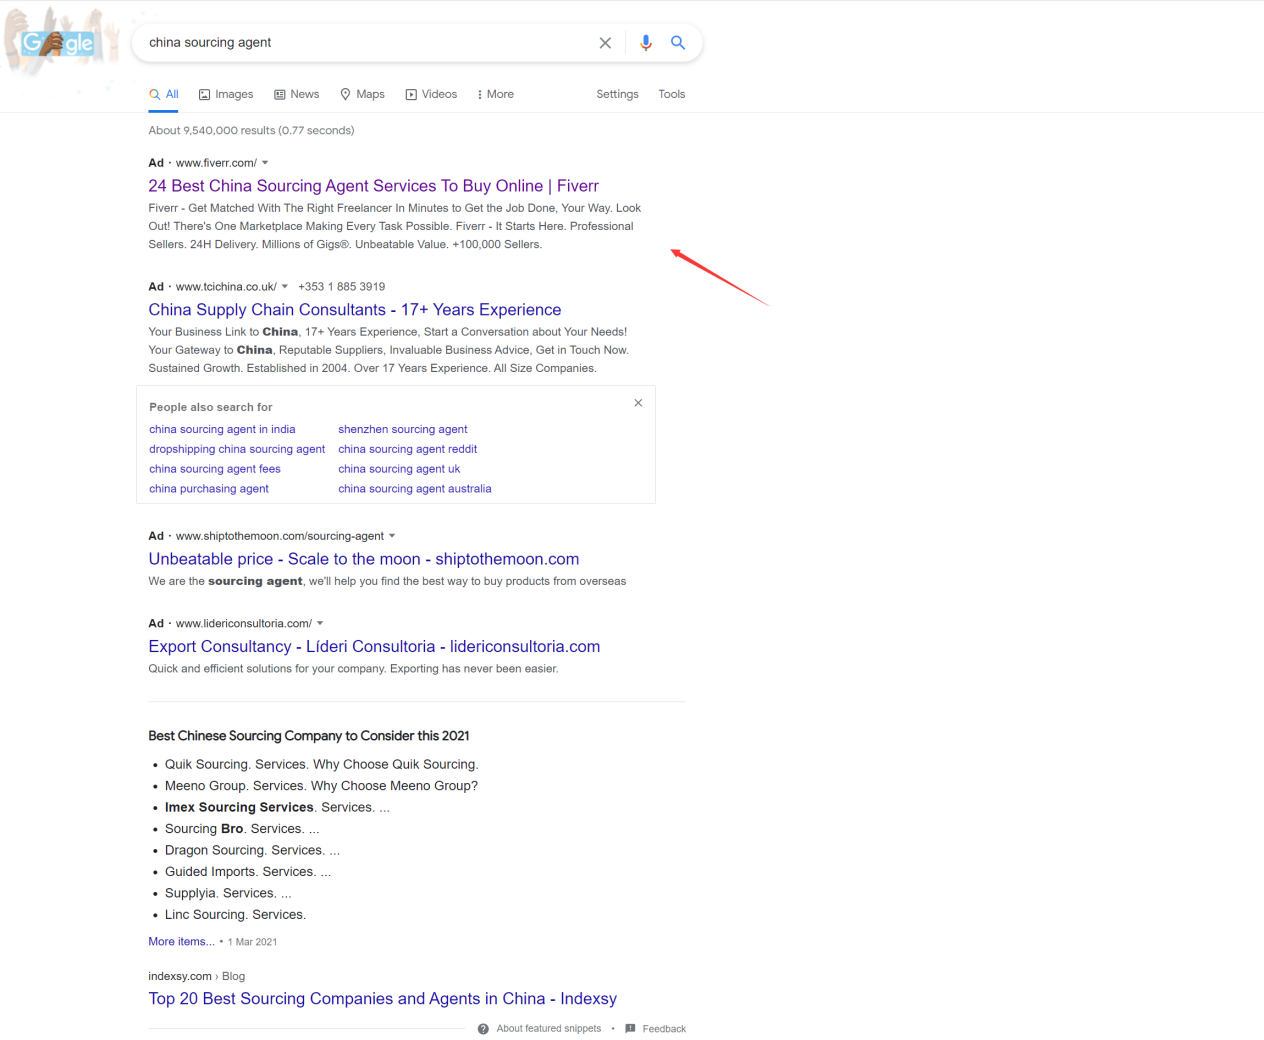Open Unbeatable price shiptothemoon.com ad
Viewport: 1264px width, 1040px height.
[364, 559]
